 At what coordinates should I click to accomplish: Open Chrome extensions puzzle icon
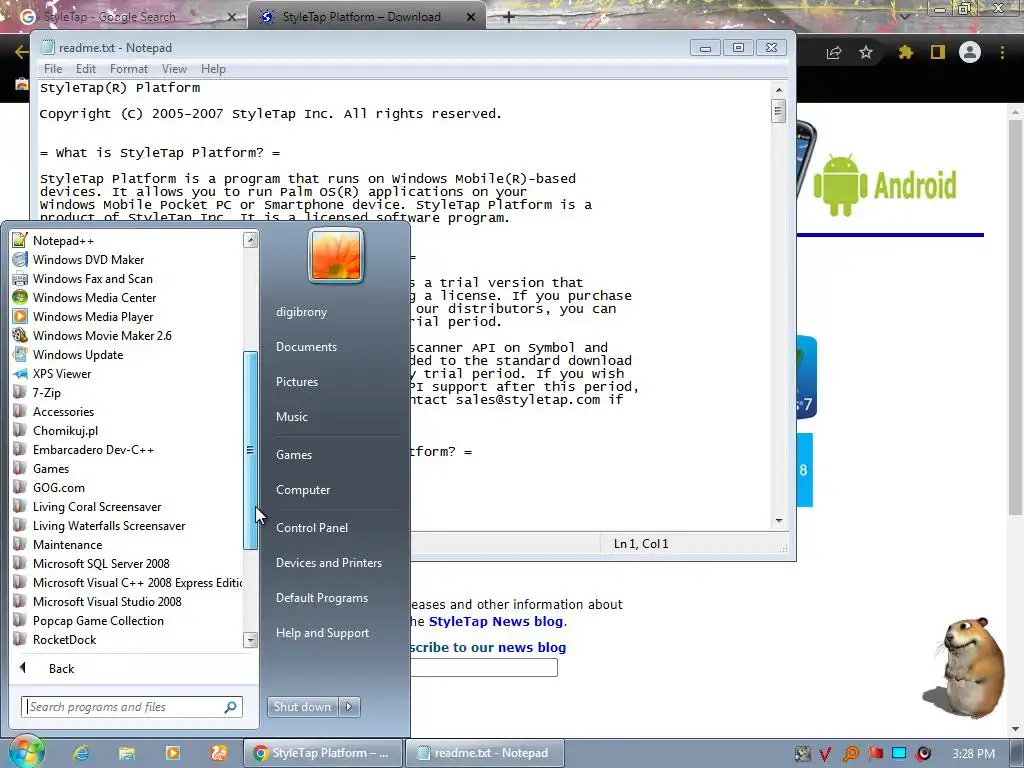[905, 52]
